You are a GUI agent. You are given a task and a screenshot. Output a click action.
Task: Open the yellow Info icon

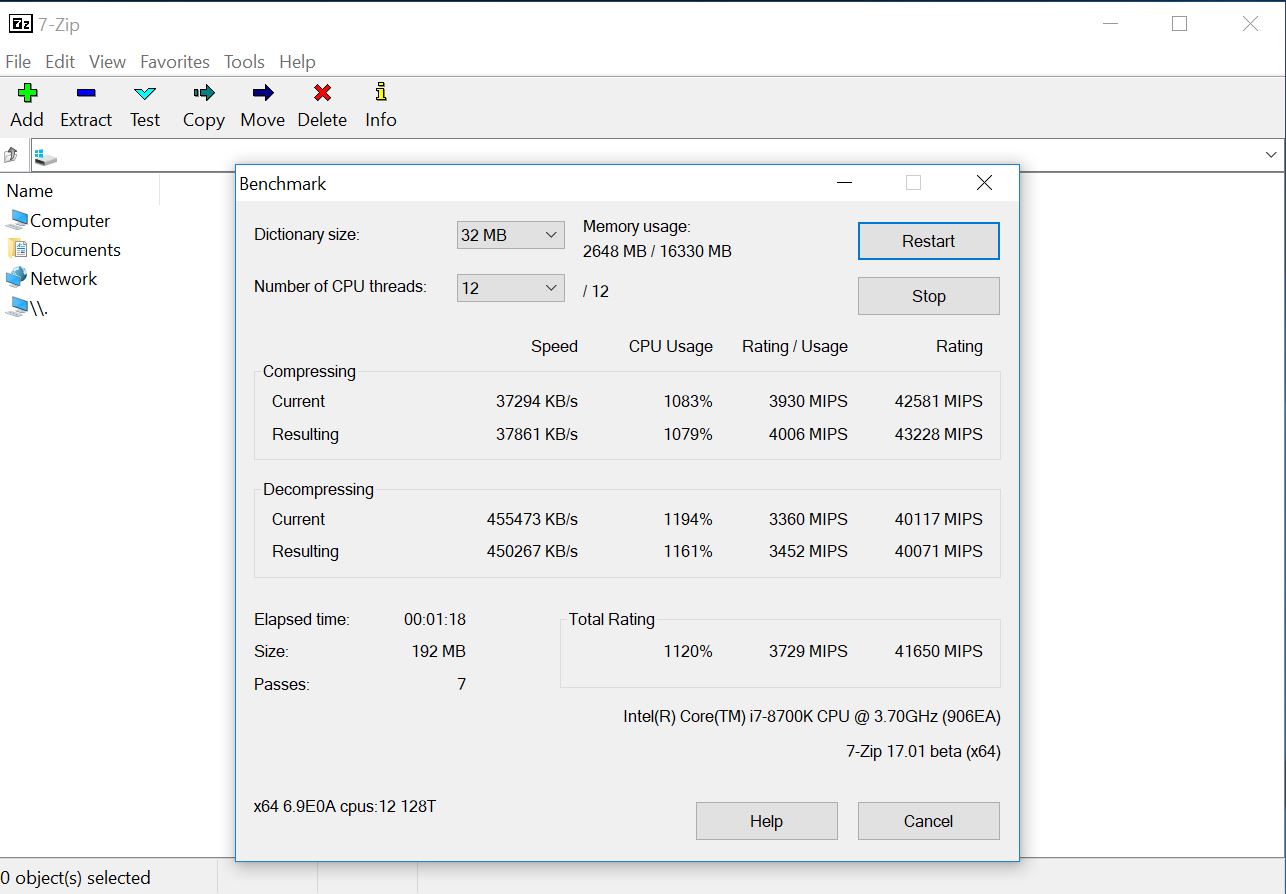(380, 93)
